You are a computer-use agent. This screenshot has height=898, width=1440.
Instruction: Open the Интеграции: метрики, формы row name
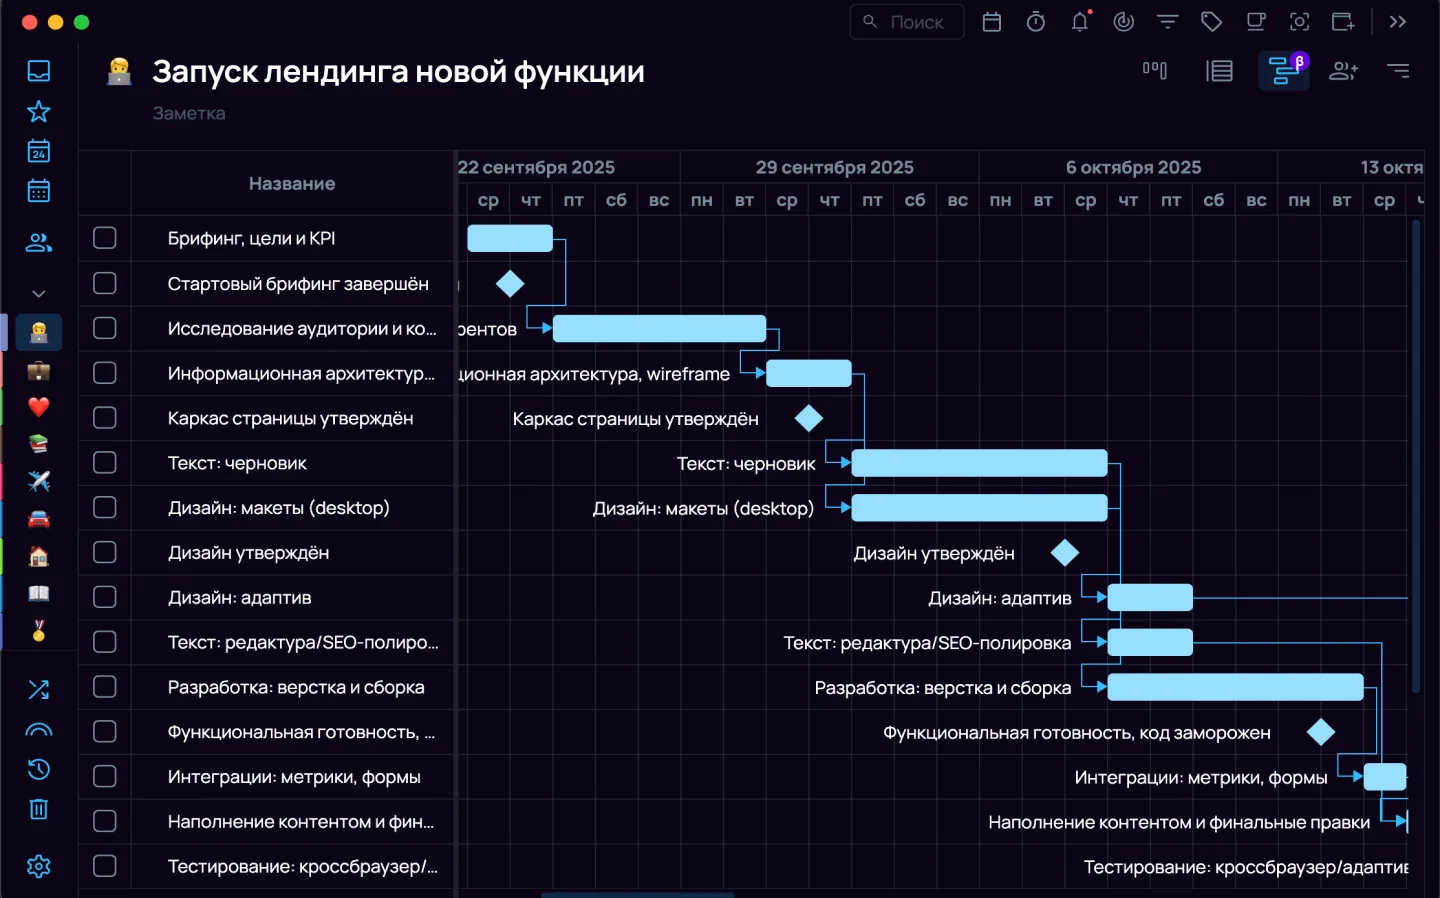pyautogui.click(x=294, y=777)
